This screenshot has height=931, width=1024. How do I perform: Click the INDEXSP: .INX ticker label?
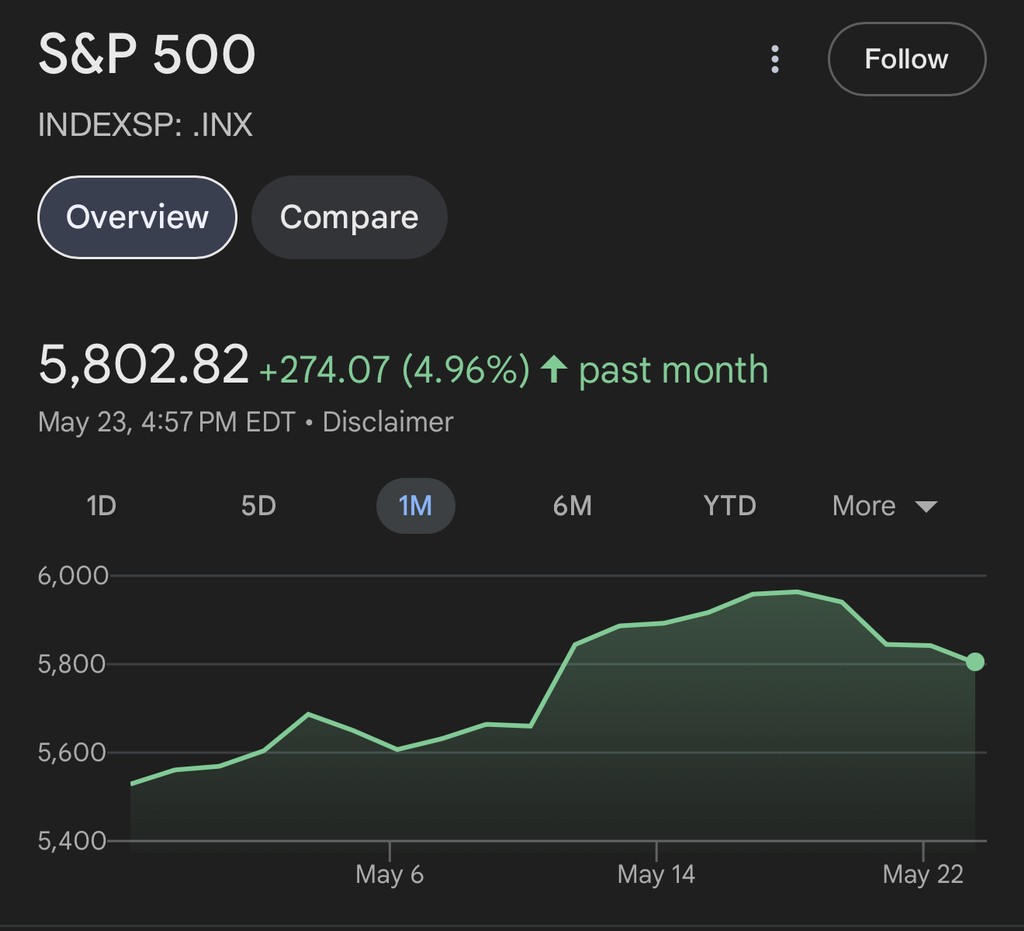145,124
